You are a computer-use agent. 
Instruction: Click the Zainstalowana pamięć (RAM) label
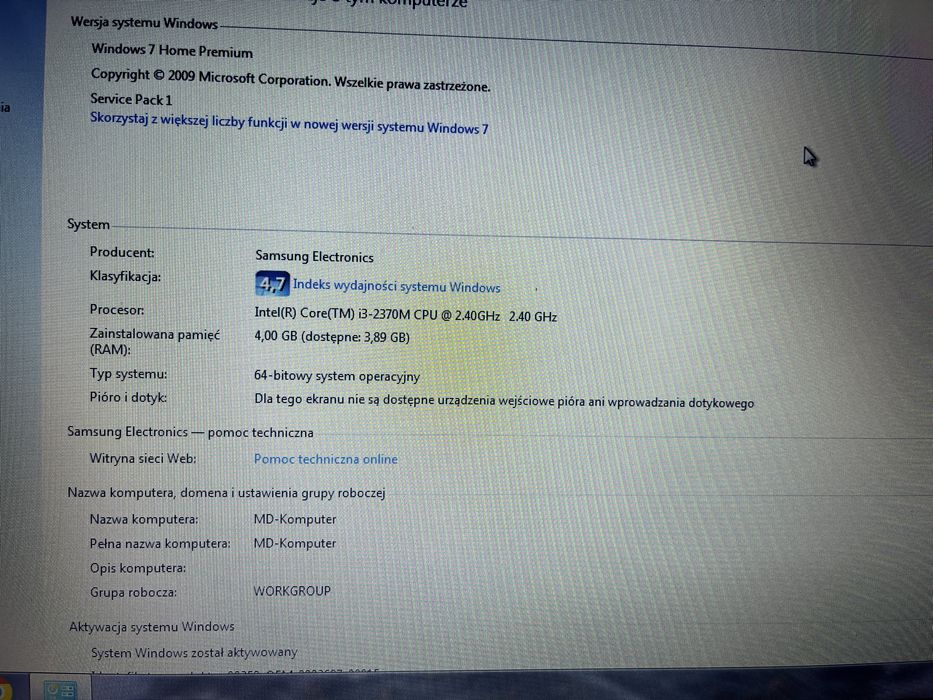click(155, 342)
